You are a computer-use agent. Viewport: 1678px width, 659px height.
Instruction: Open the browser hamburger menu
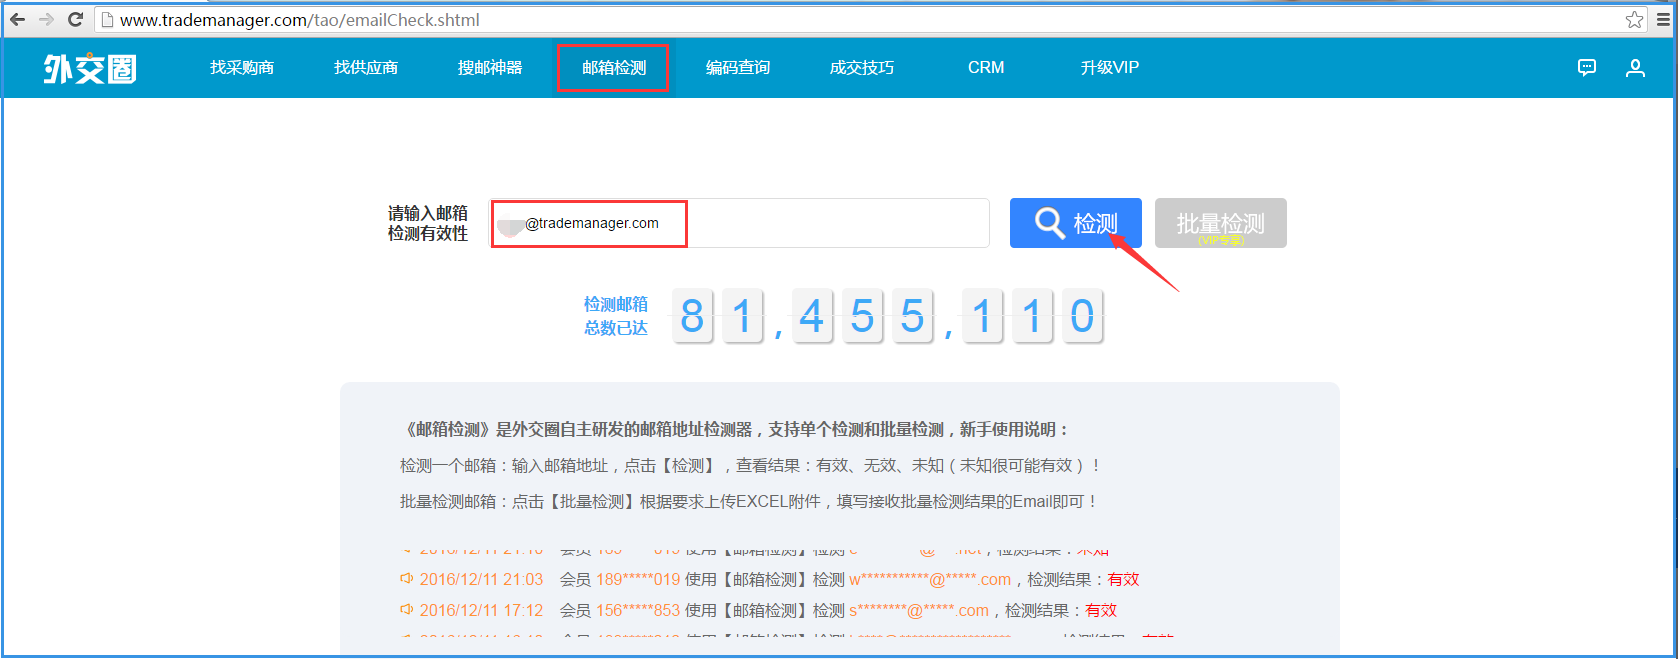(1664, 19)
